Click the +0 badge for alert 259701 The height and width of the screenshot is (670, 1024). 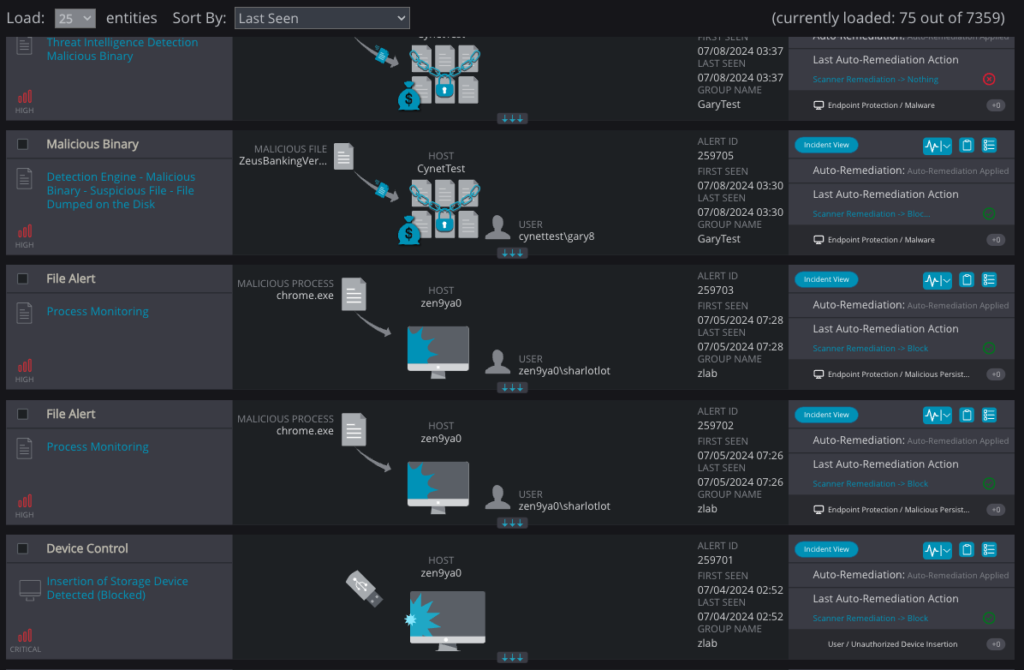pos(995,644)
